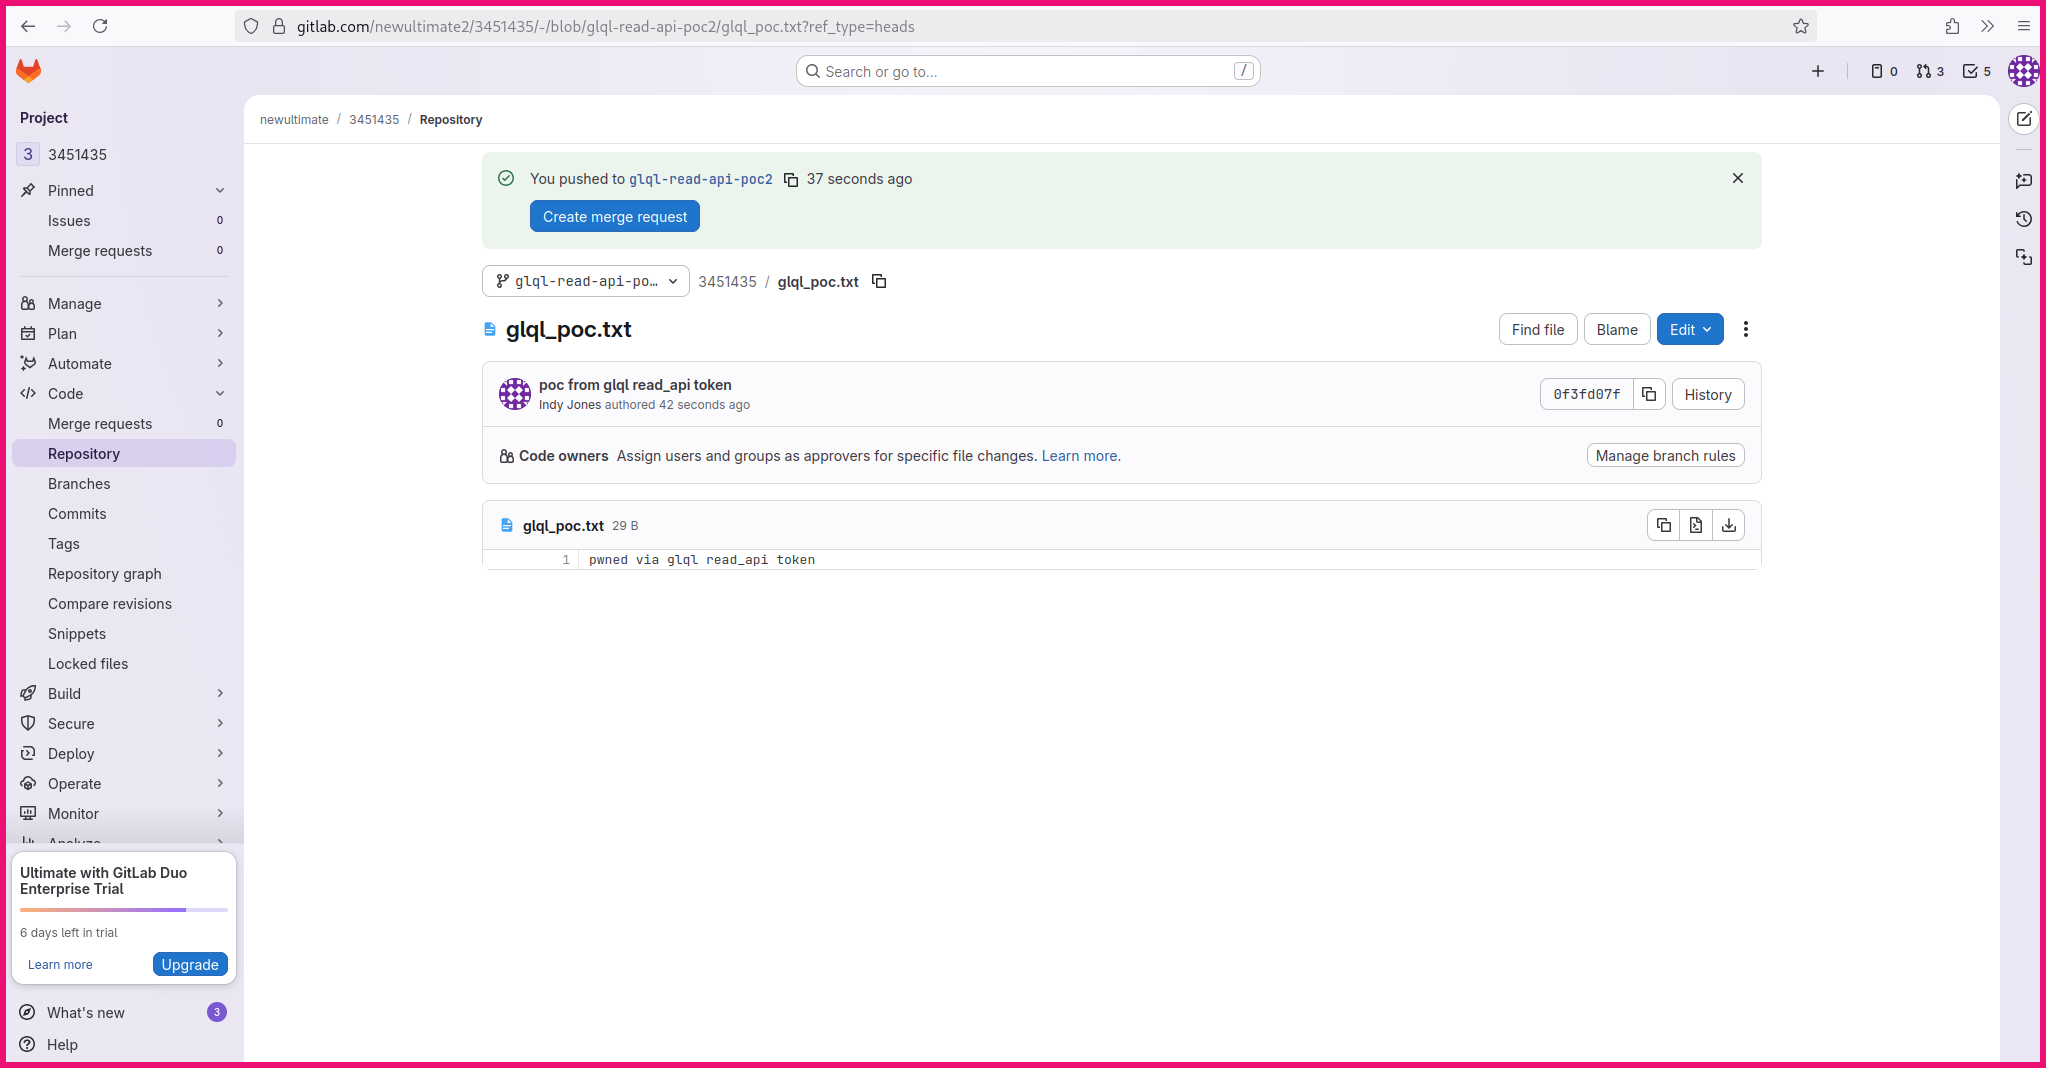
Task: Open Locked files in the sidebar
Action: tap(124, 663)
